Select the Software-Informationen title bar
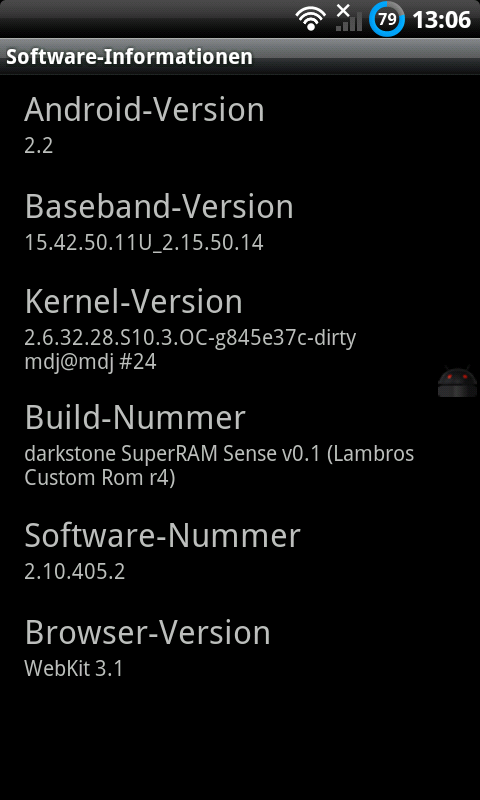 [x=240, y=57]
